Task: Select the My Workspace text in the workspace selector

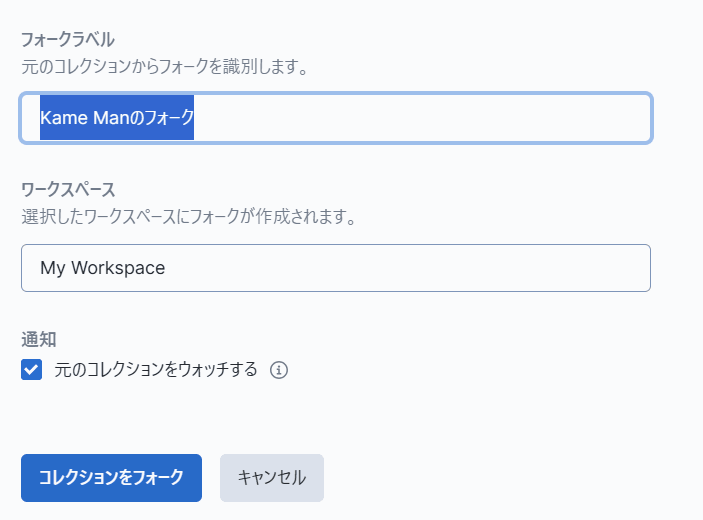Action: 103,268
